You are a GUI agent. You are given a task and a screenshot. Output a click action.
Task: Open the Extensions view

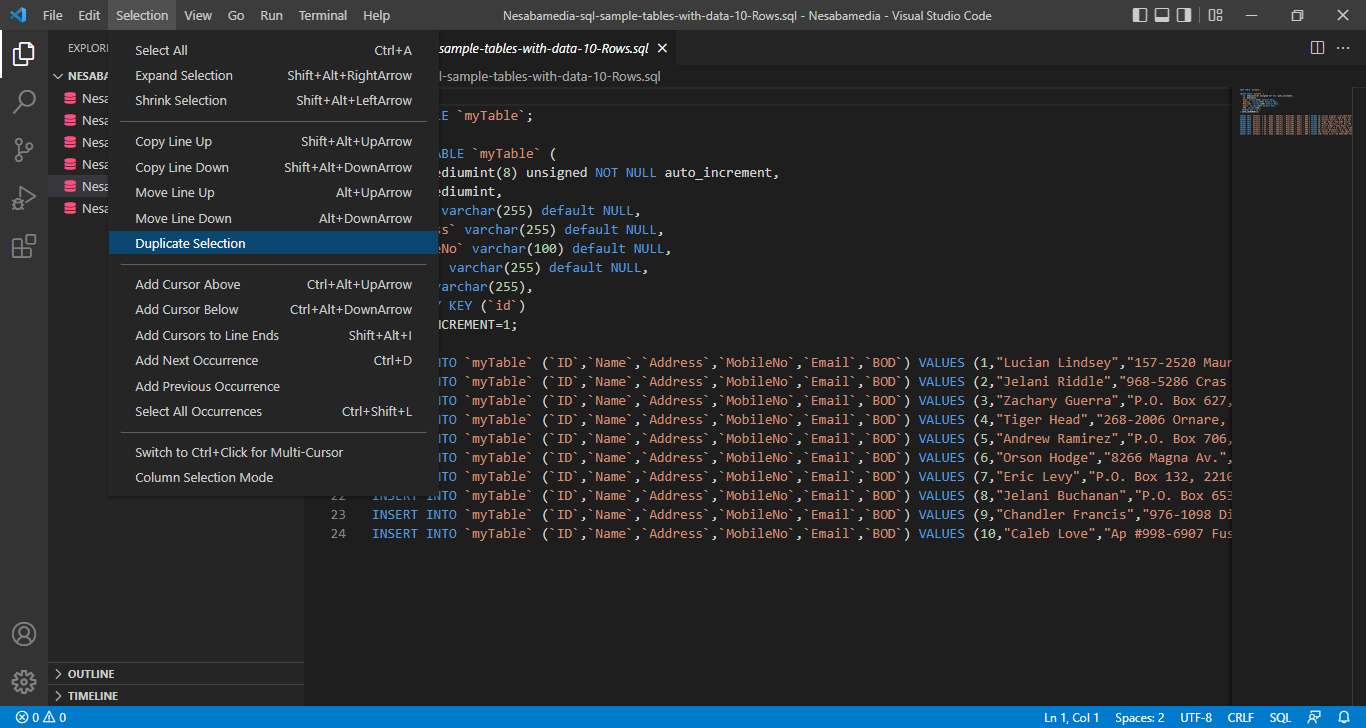(x=24, y=246)
